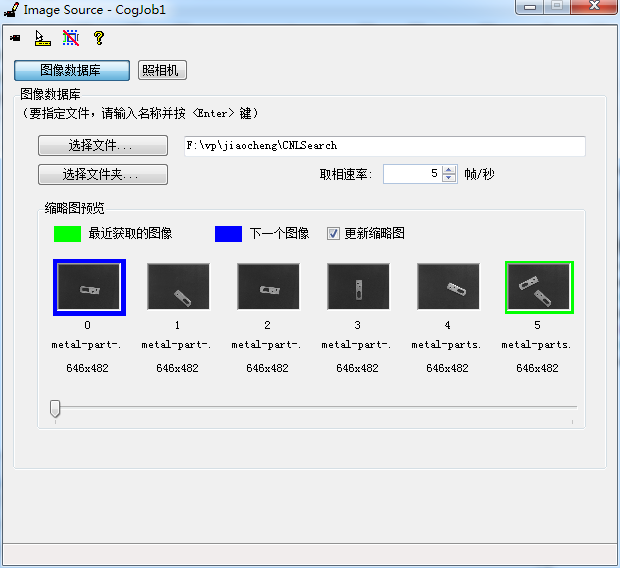Click the 646x482 size text under image 5
Image resolution: width=620 pixels, height=568 pixels.
click(537, 368)
